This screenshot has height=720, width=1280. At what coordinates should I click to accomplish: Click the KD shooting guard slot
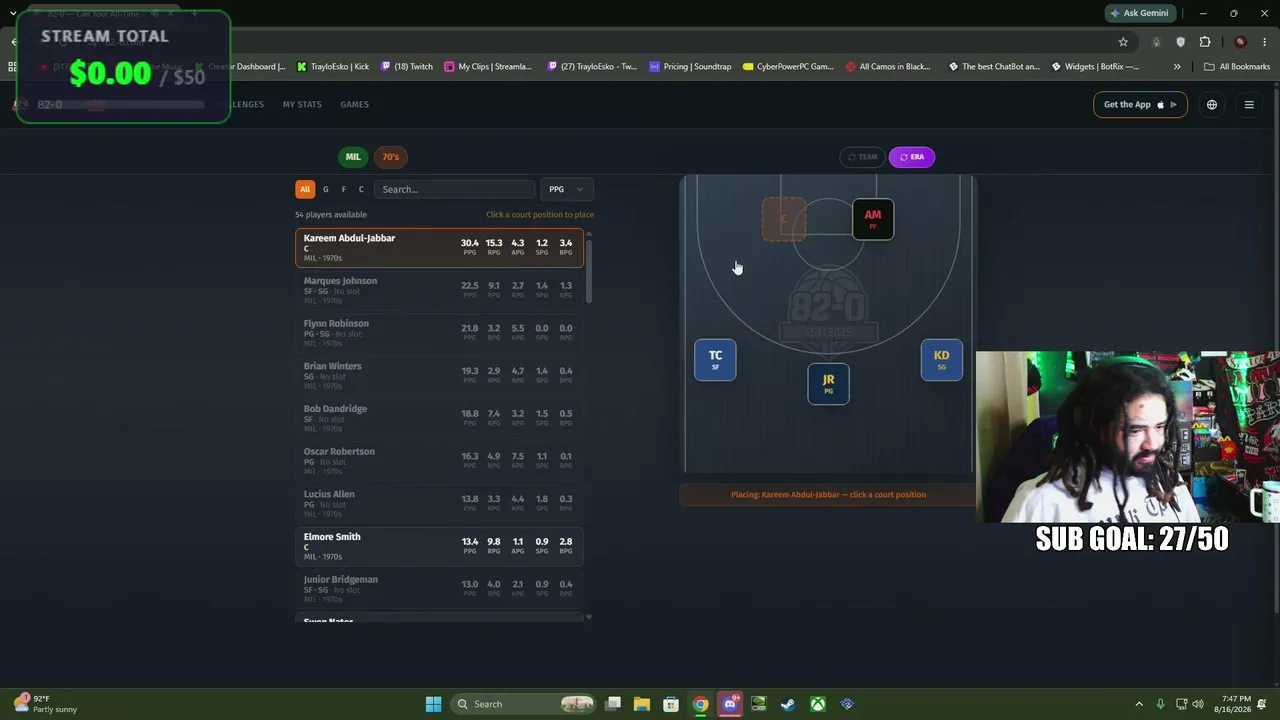coord(941,360)
